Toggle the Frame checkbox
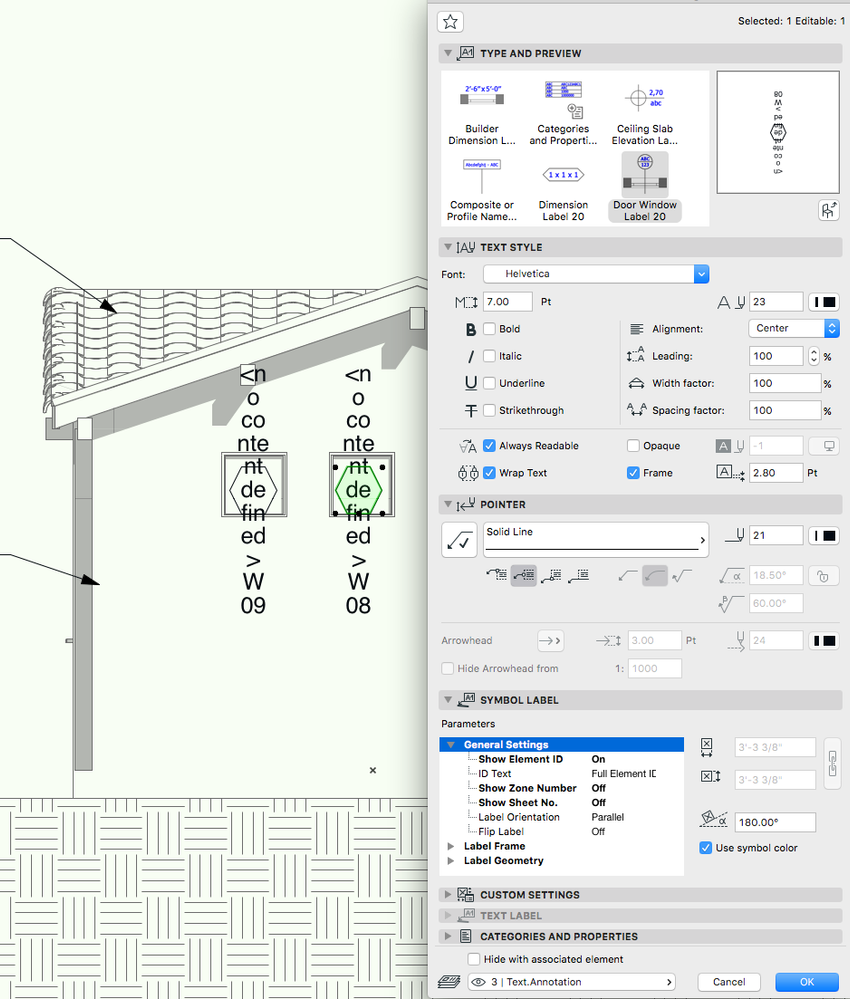Screen dimensions: 850x999 [x=633, y=473]
